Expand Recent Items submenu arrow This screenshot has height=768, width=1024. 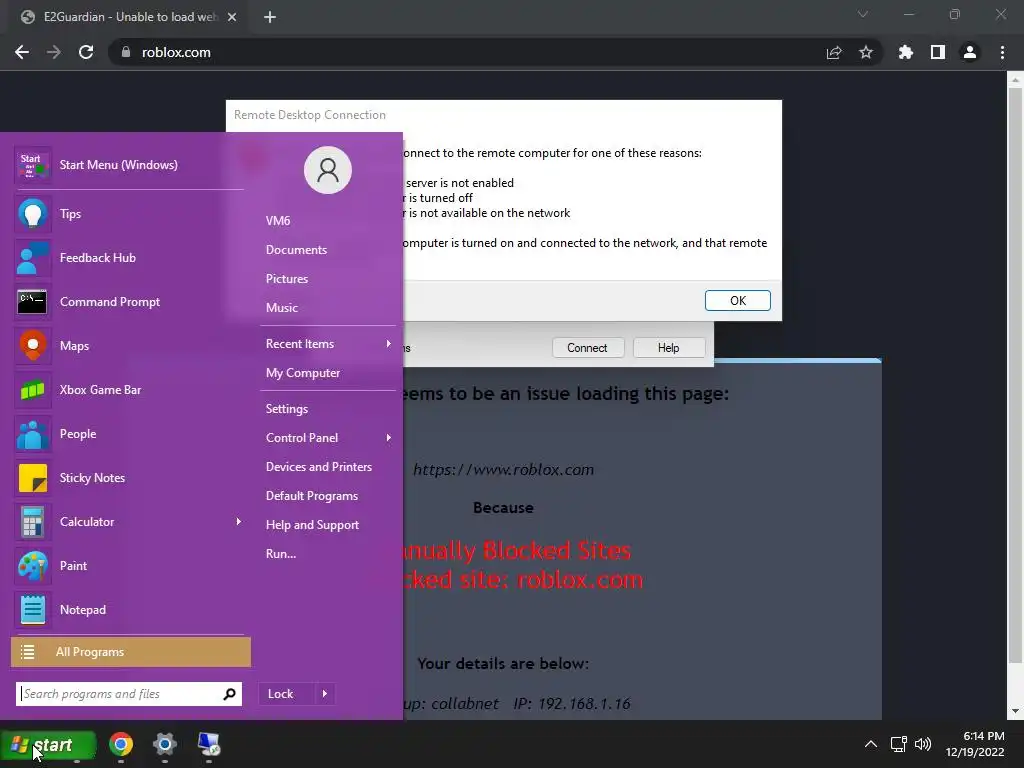click(x=389, y=344)
